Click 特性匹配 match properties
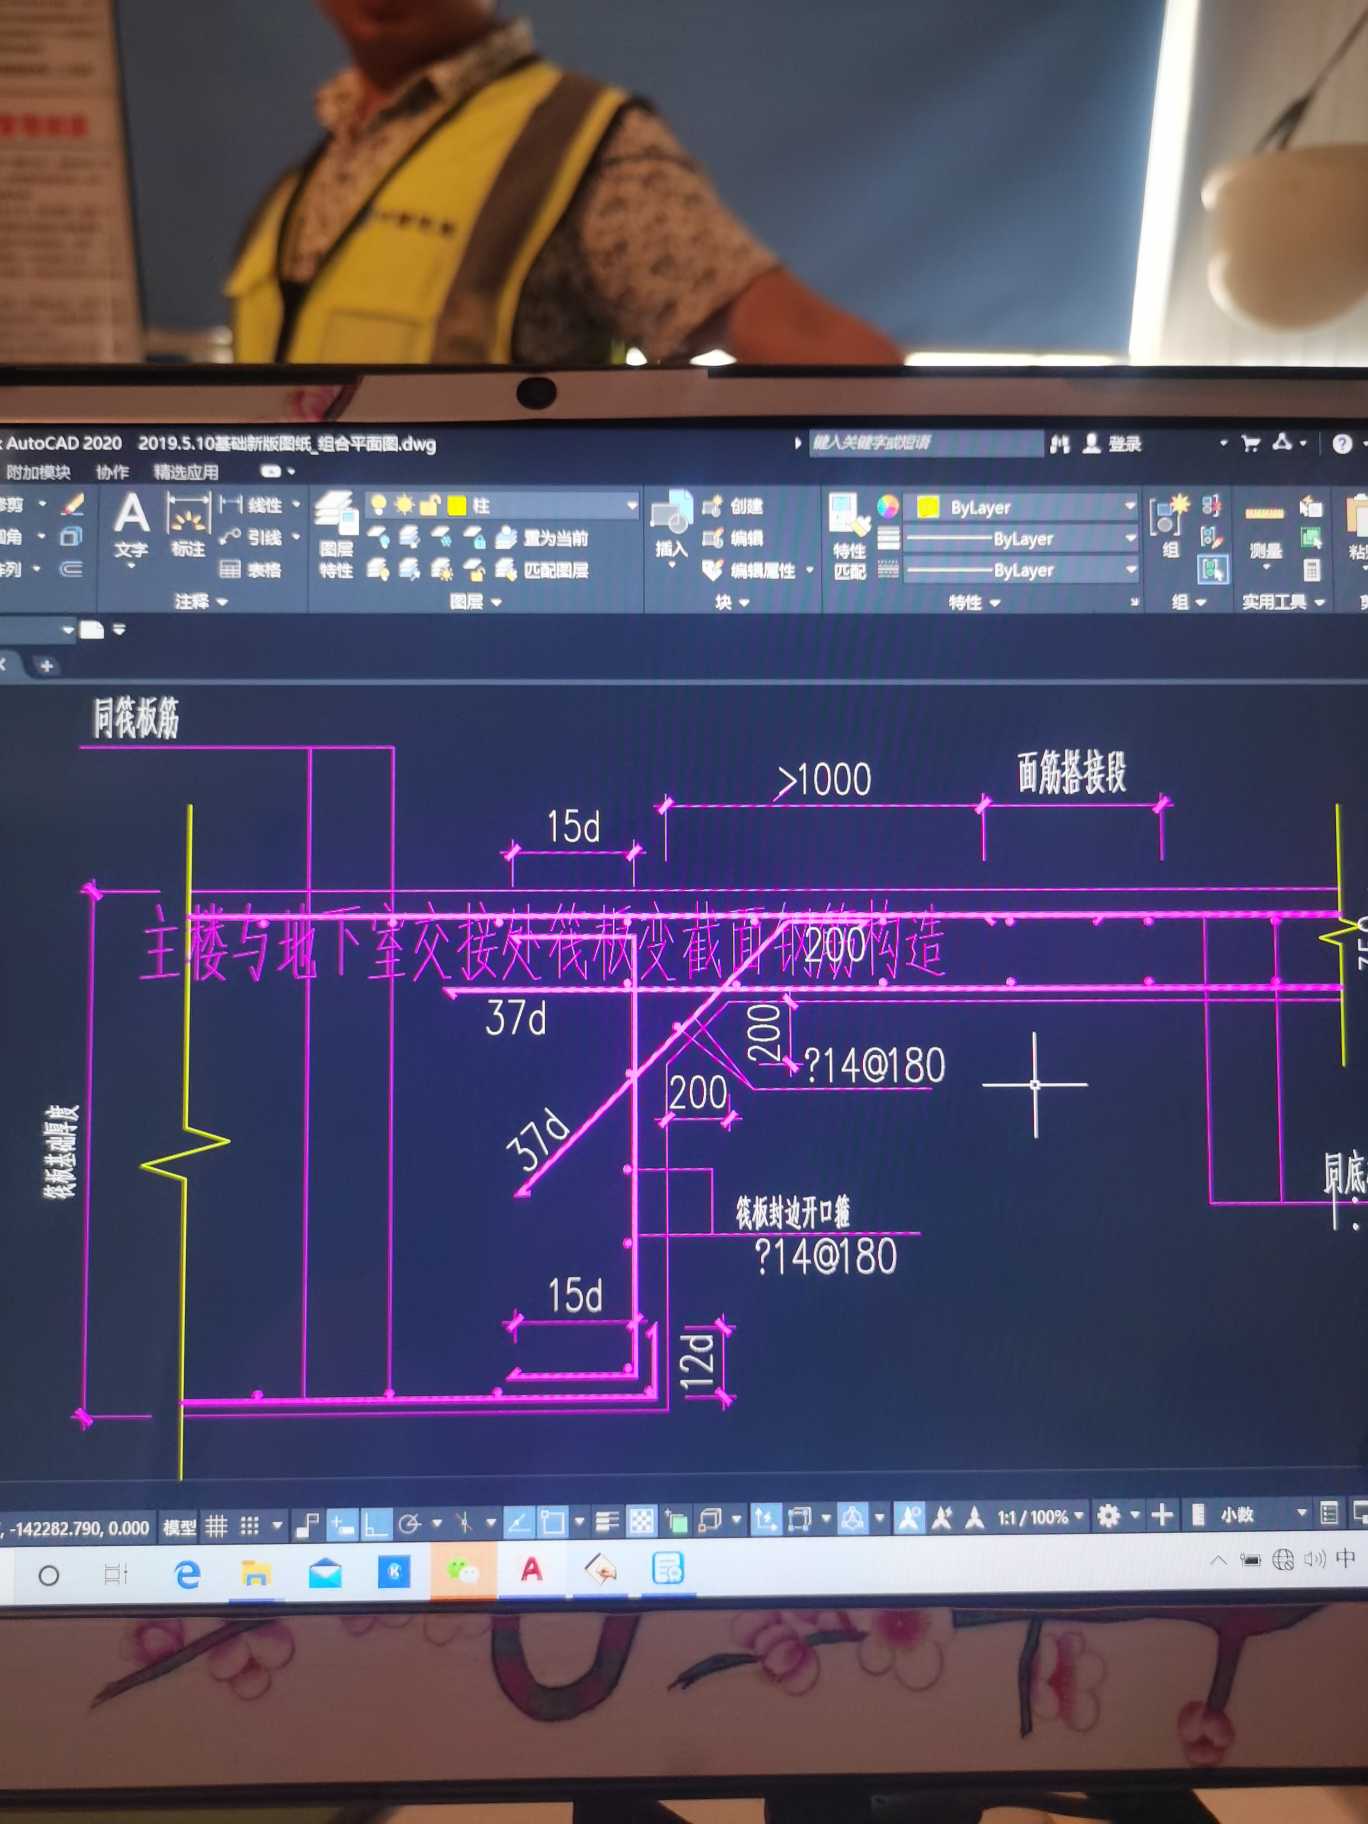The width and height of the screenshot is (1368, 1824). (x=849, y=537)
